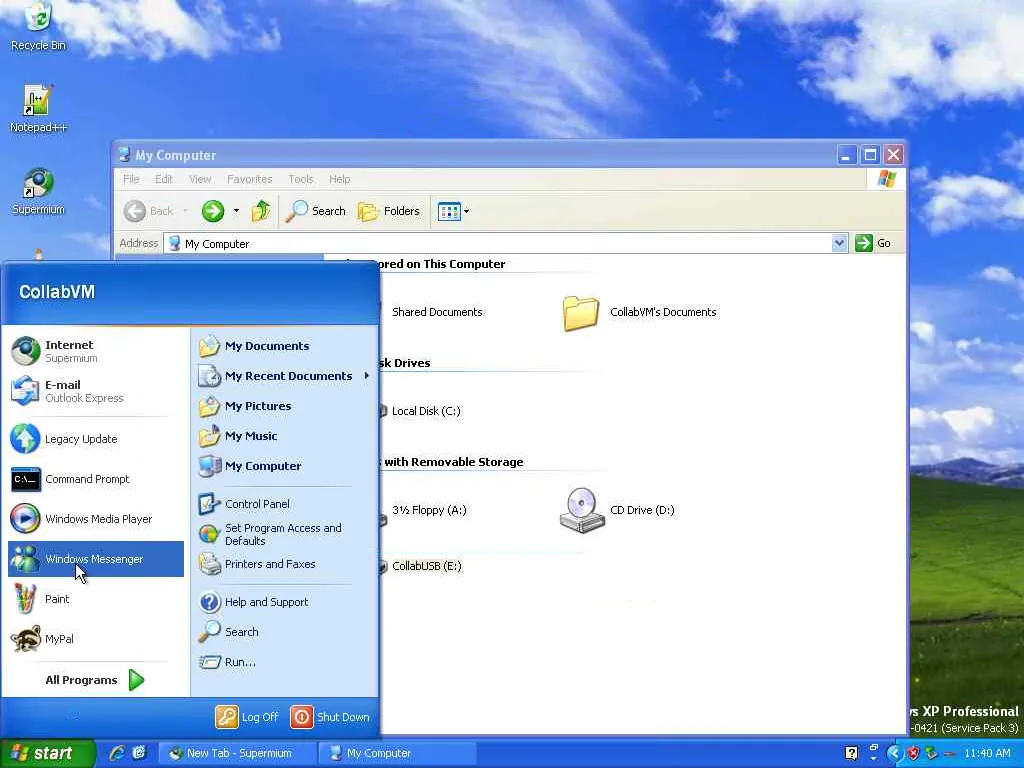Open the Tools menu
Image resolution: width=1024 pixels, height=768 pixels.
click(x=301, y=179)
